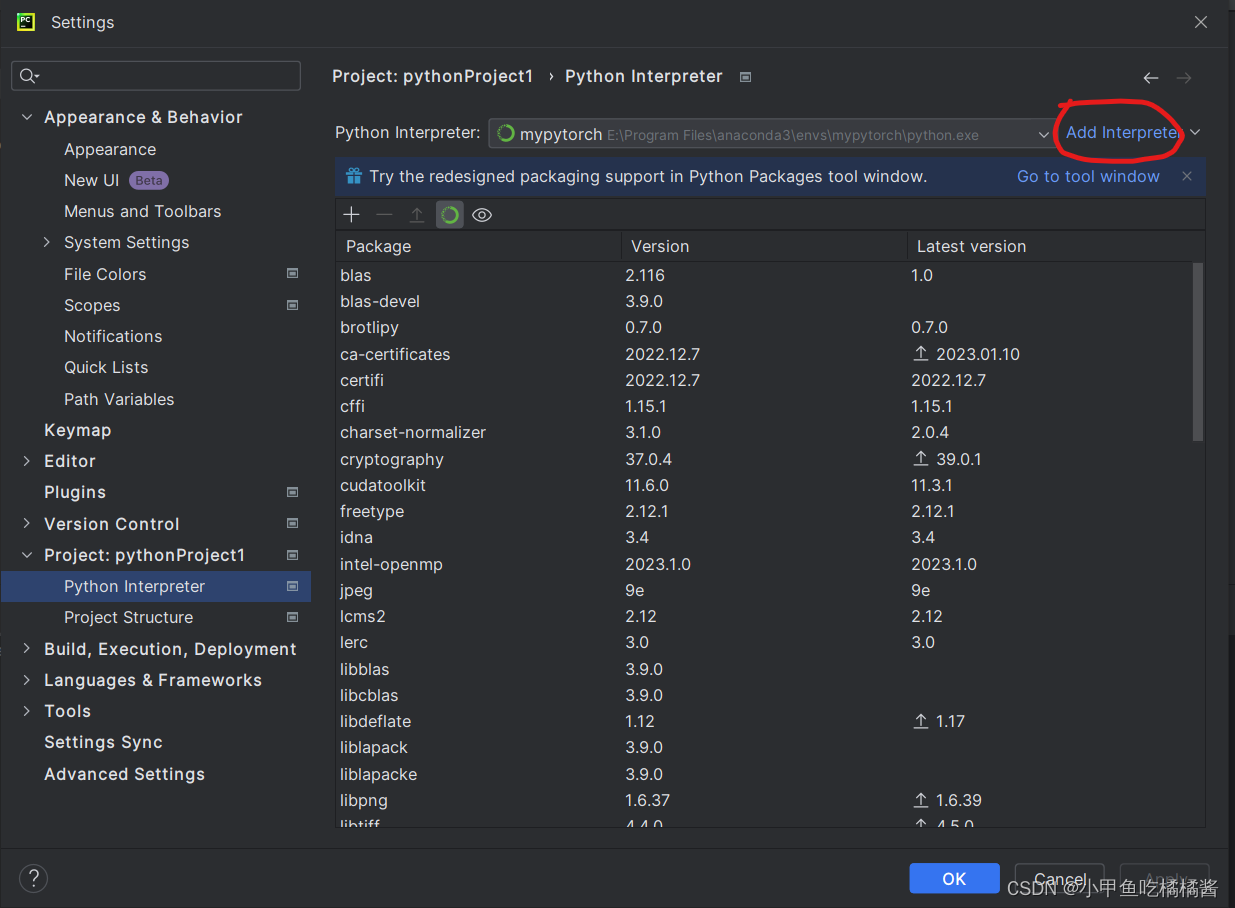Expand Languages & Frameworks section
Viewport: 1235px width, 908px height.
tap(27, 680)
